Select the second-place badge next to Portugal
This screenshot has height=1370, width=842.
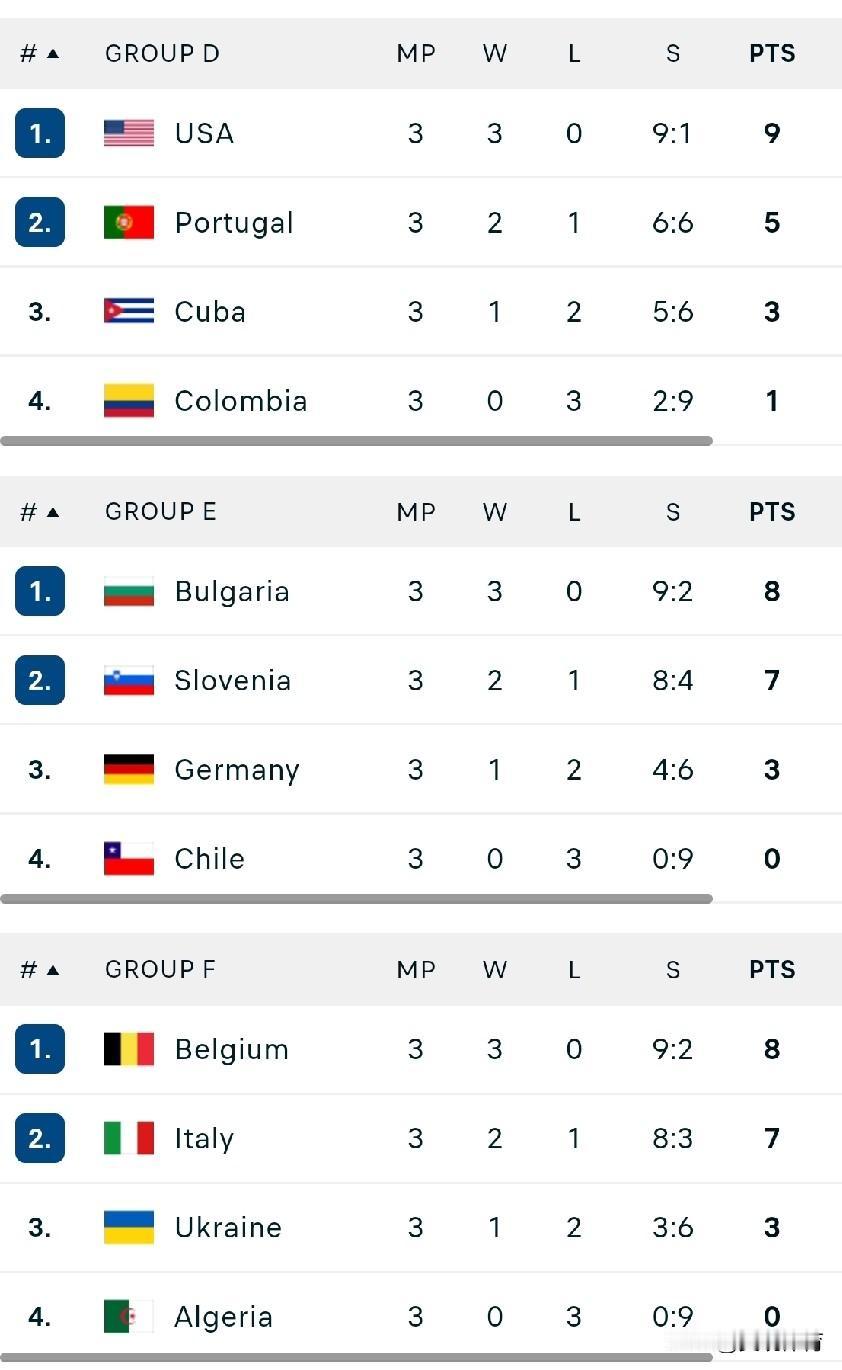(40, 222)
